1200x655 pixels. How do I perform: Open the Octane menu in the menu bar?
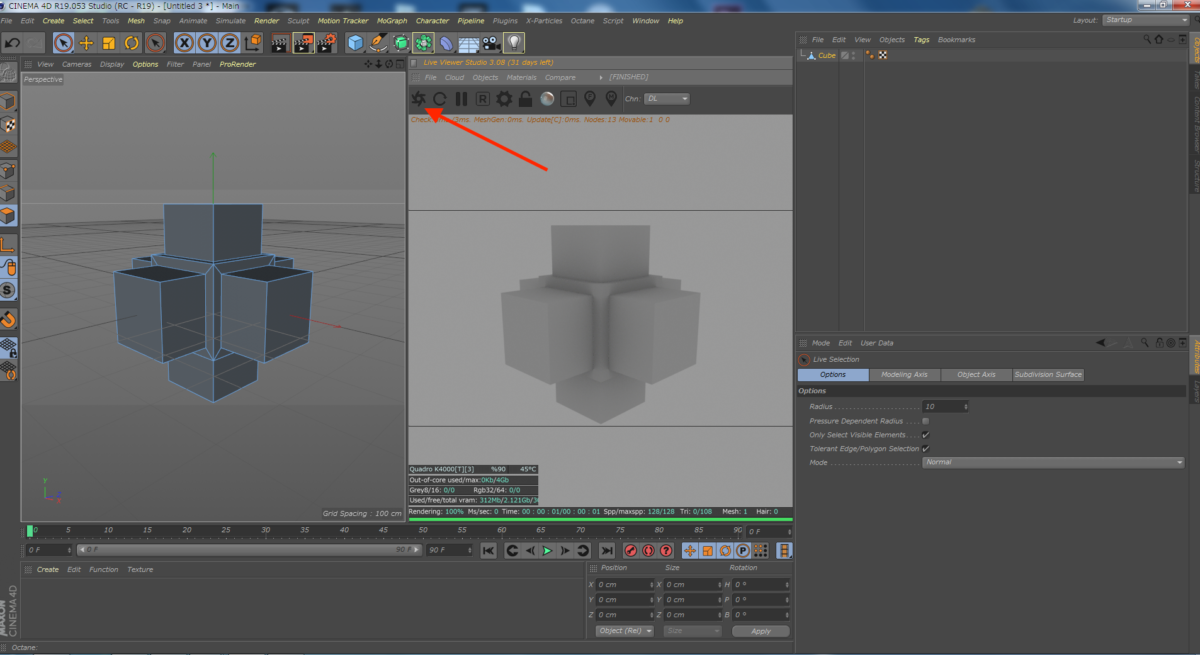click(582, 20)
